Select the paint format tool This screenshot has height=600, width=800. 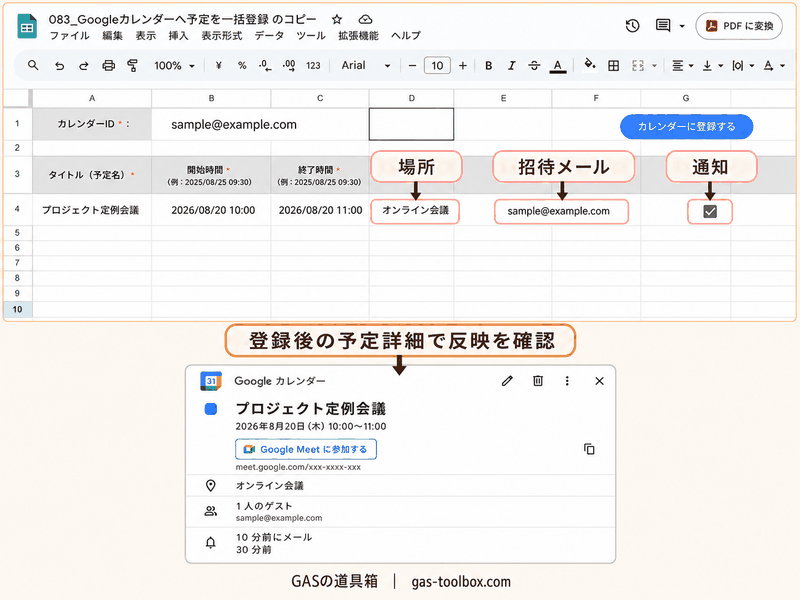click(x=133, y=65)
